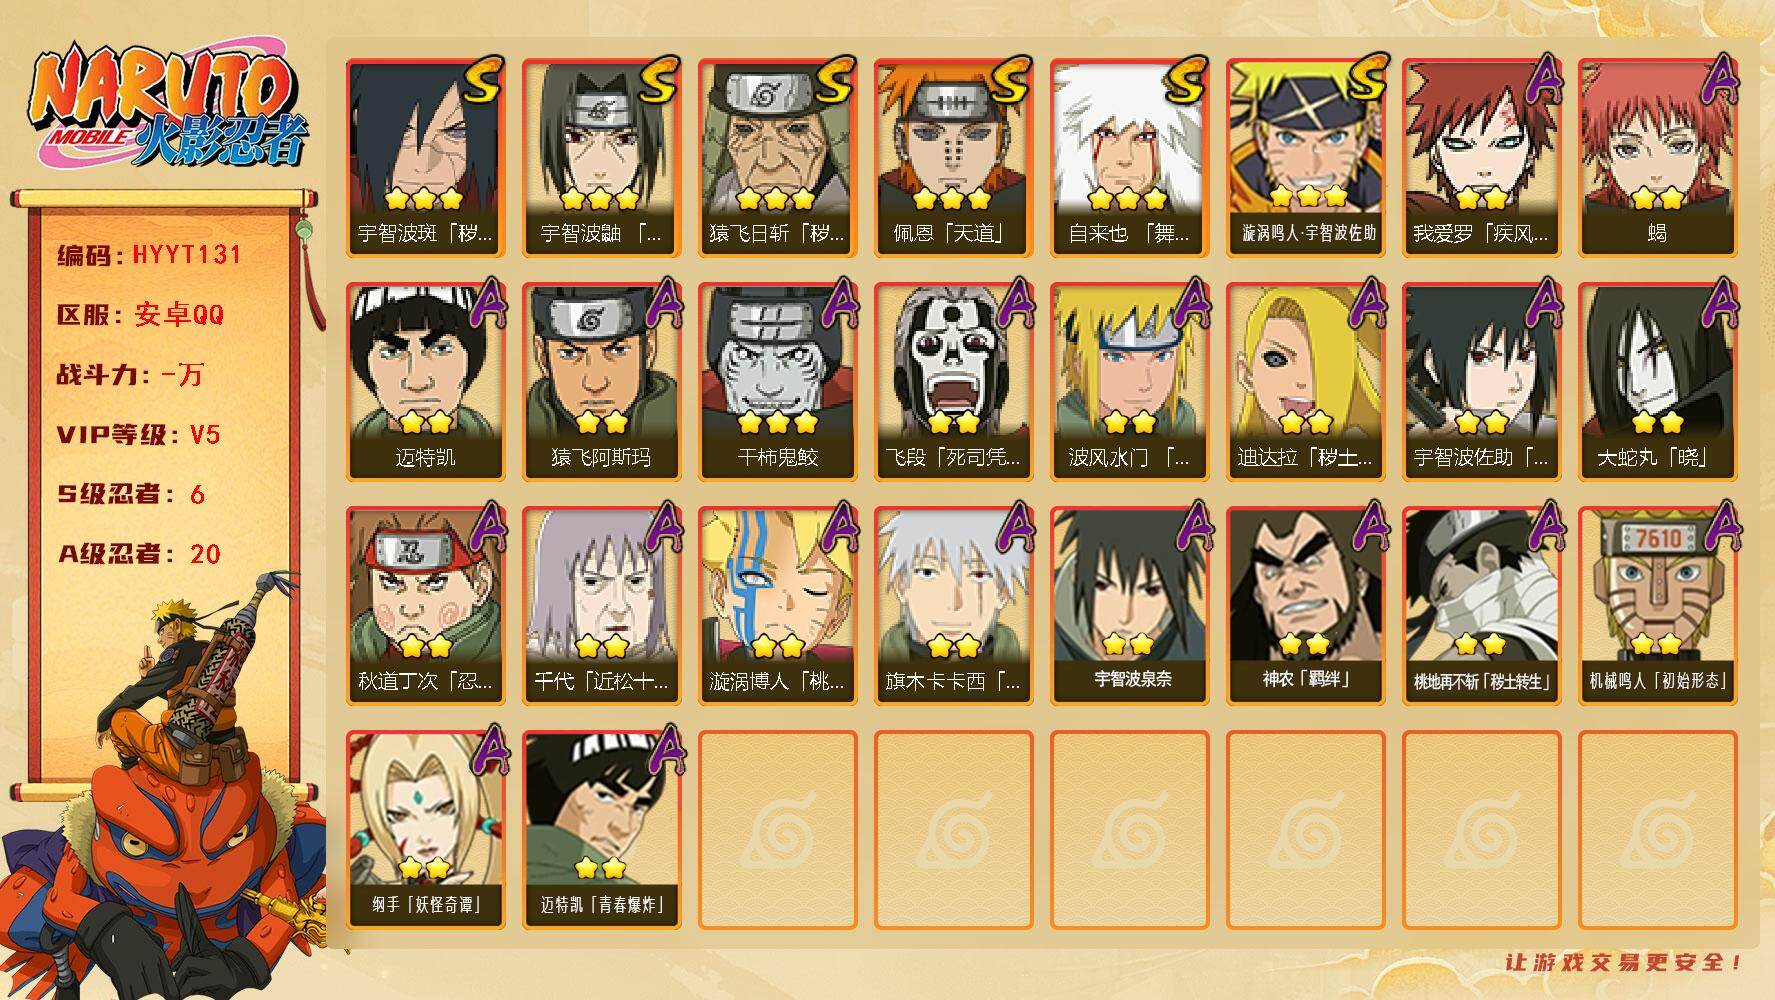Open the 迈特凯 character card

pos(425,382)
